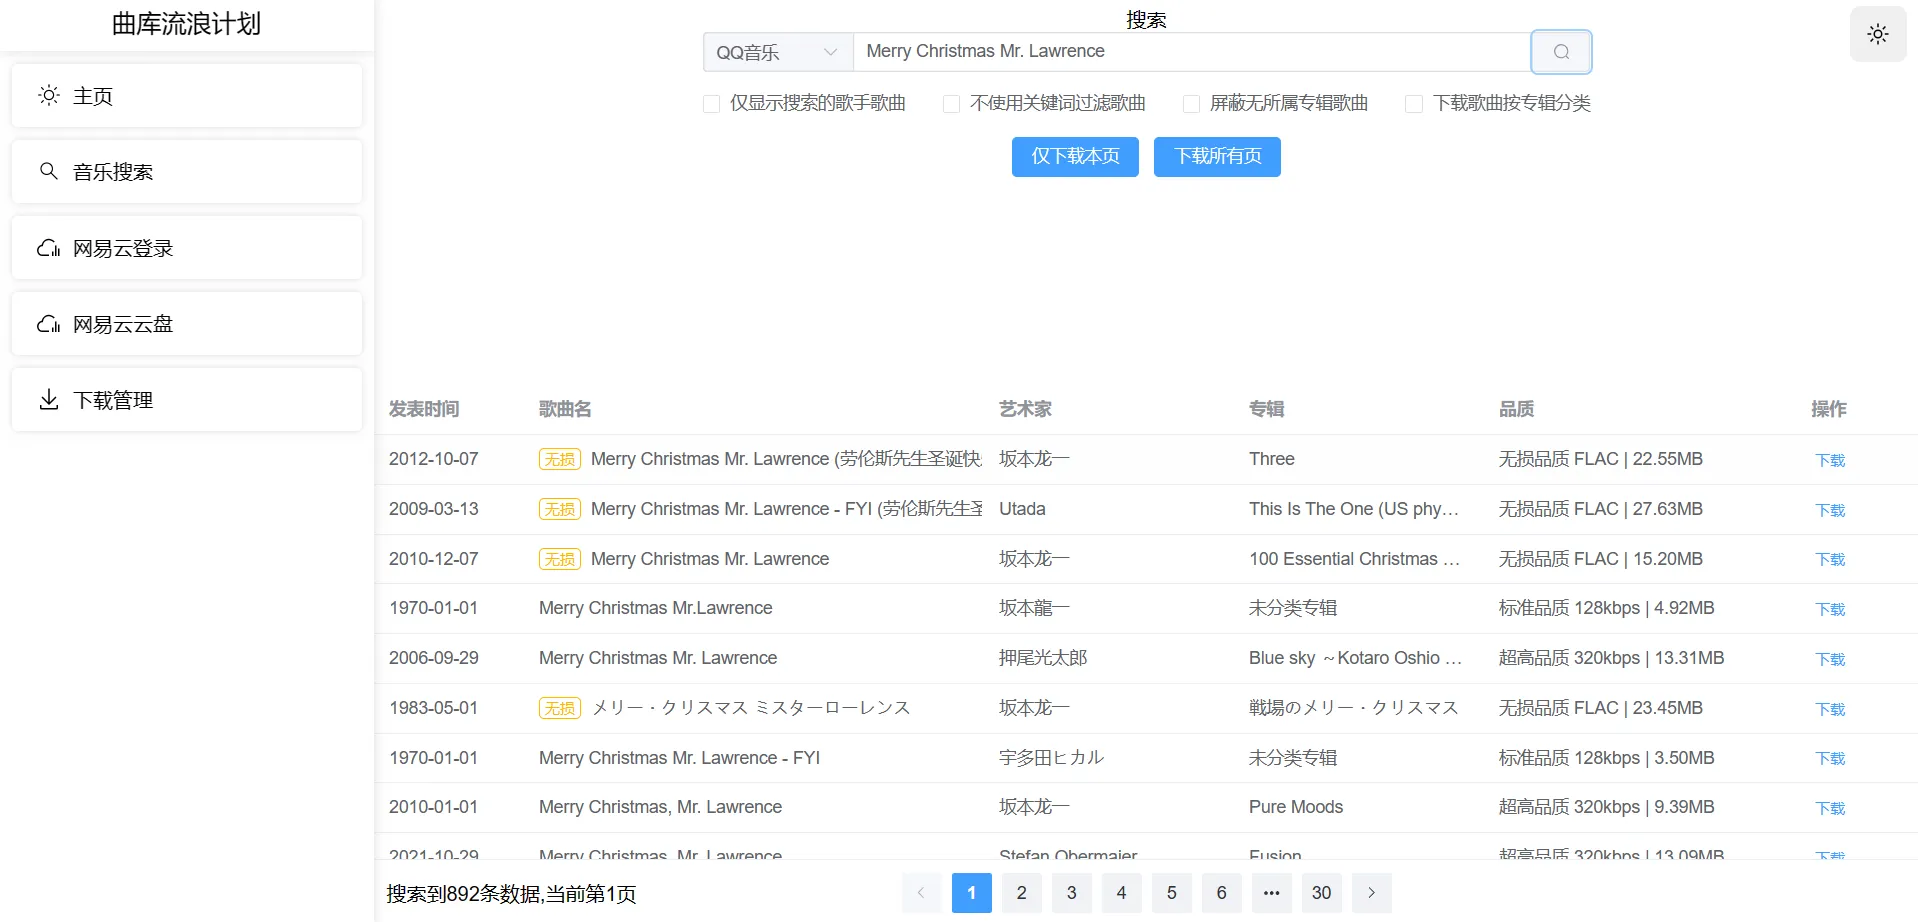
Task: Toggle the theme with the sun icon
Action: (1878, 34)
